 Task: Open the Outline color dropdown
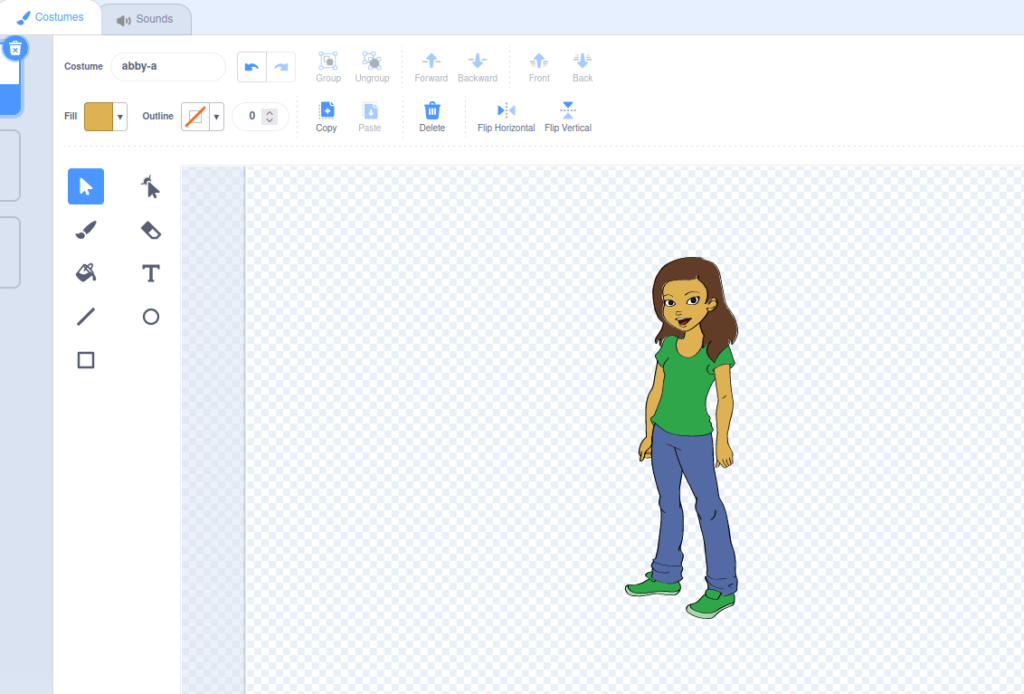217,117
